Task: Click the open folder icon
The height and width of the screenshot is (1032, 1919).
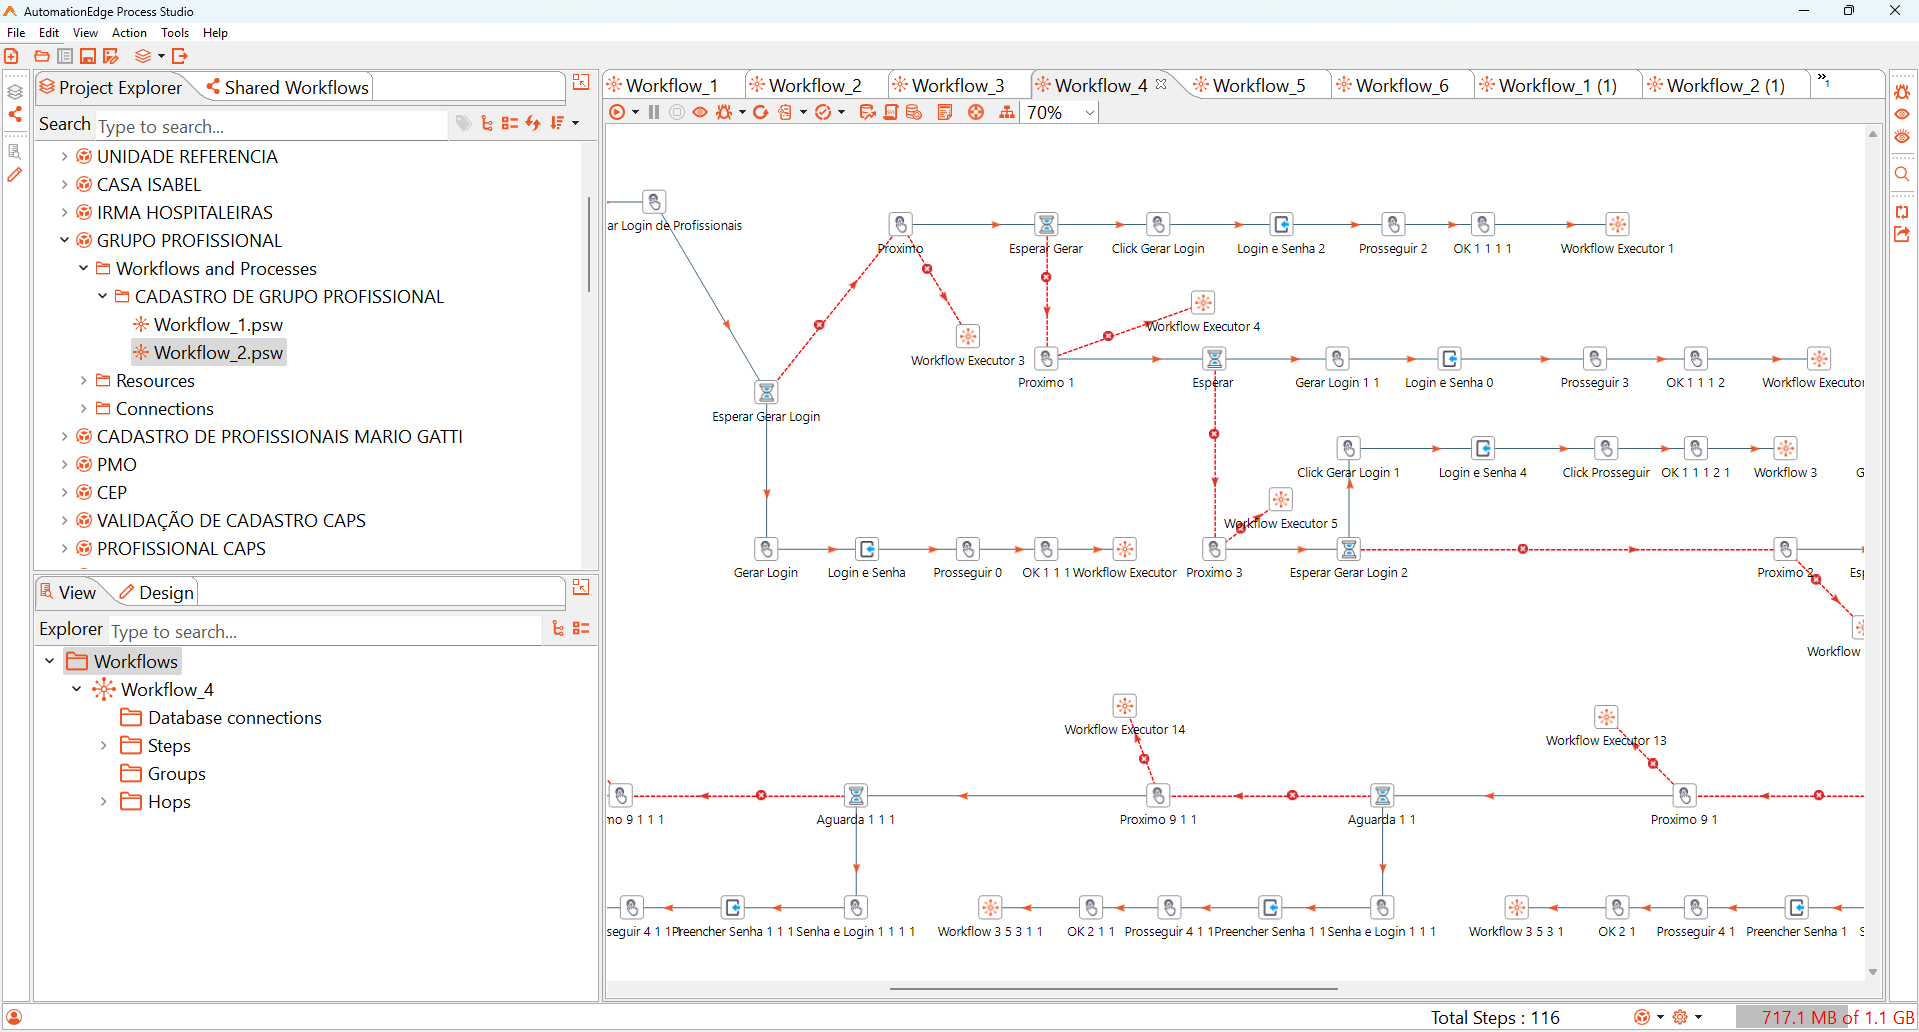Action: pos(42,56)
